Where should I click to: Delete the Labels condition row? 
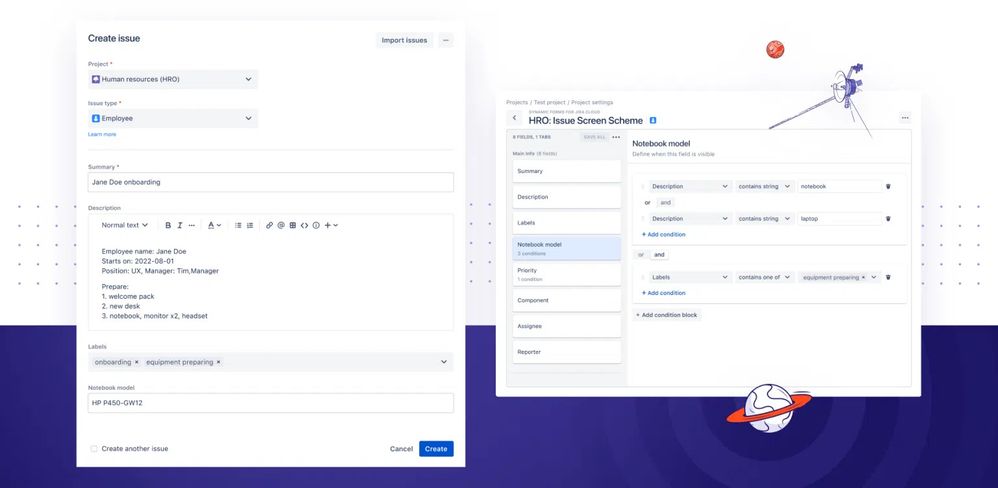tap(889, 277)
